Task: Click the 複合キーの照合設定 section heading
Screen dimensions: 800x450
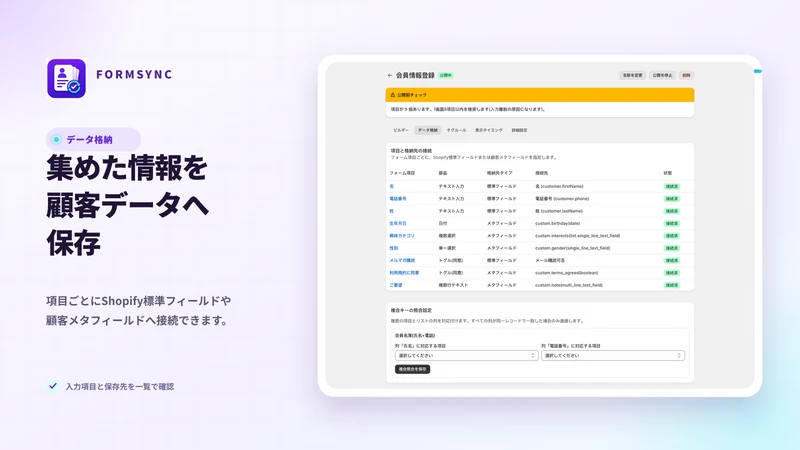Action: tap(411, 310)
